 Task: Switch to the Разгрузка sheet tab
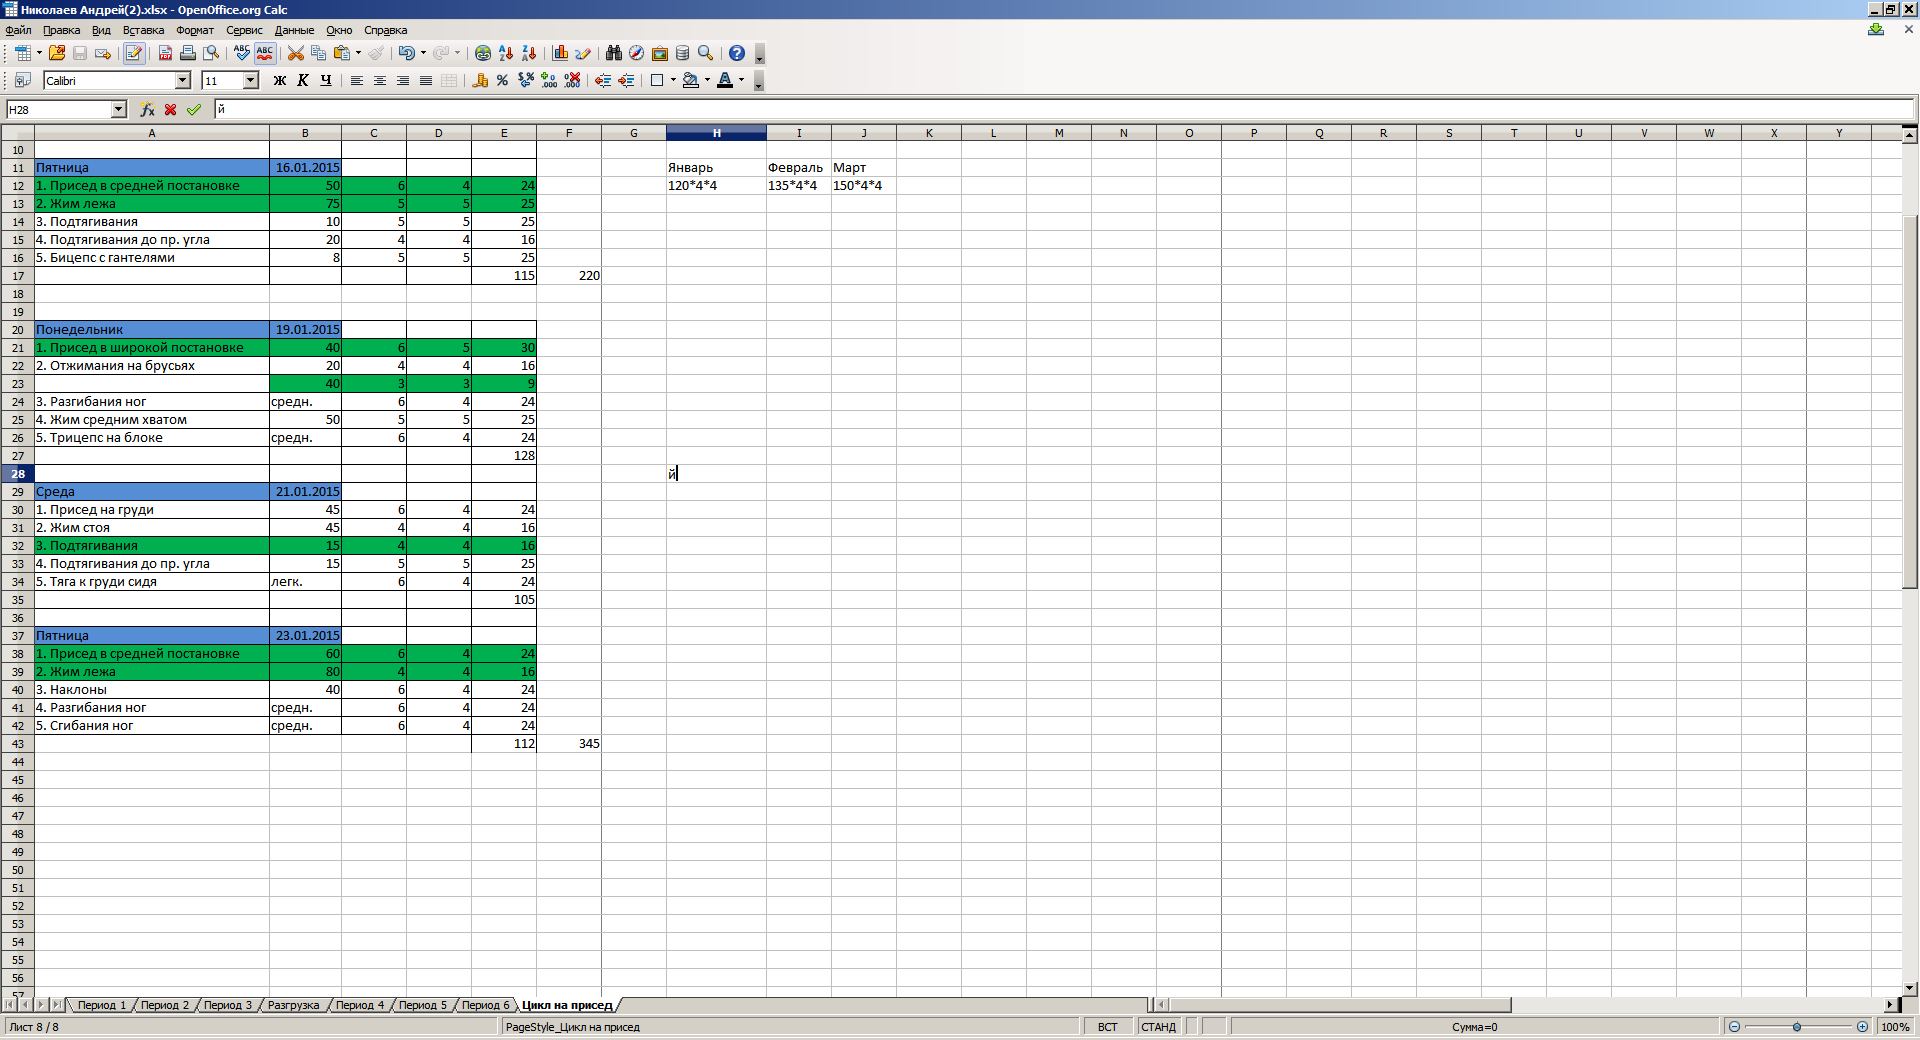pos(293,1005)
